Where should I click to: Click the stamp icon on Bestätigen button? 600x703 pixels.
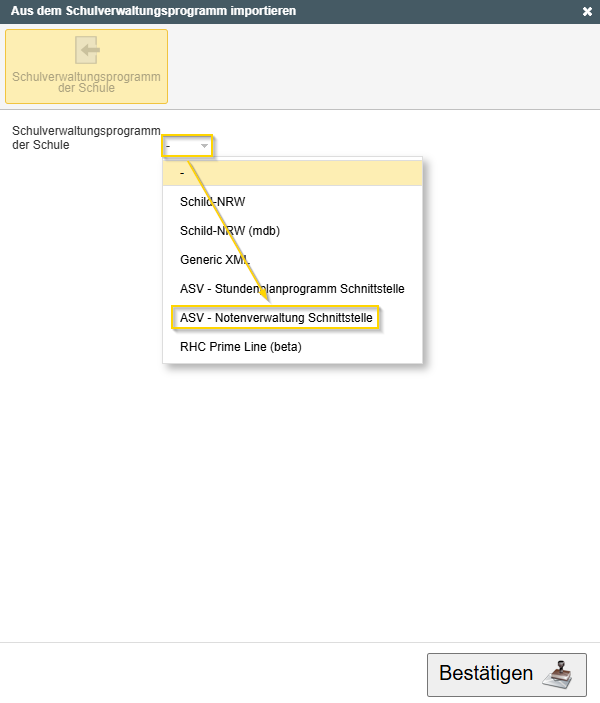coord(558,675)
